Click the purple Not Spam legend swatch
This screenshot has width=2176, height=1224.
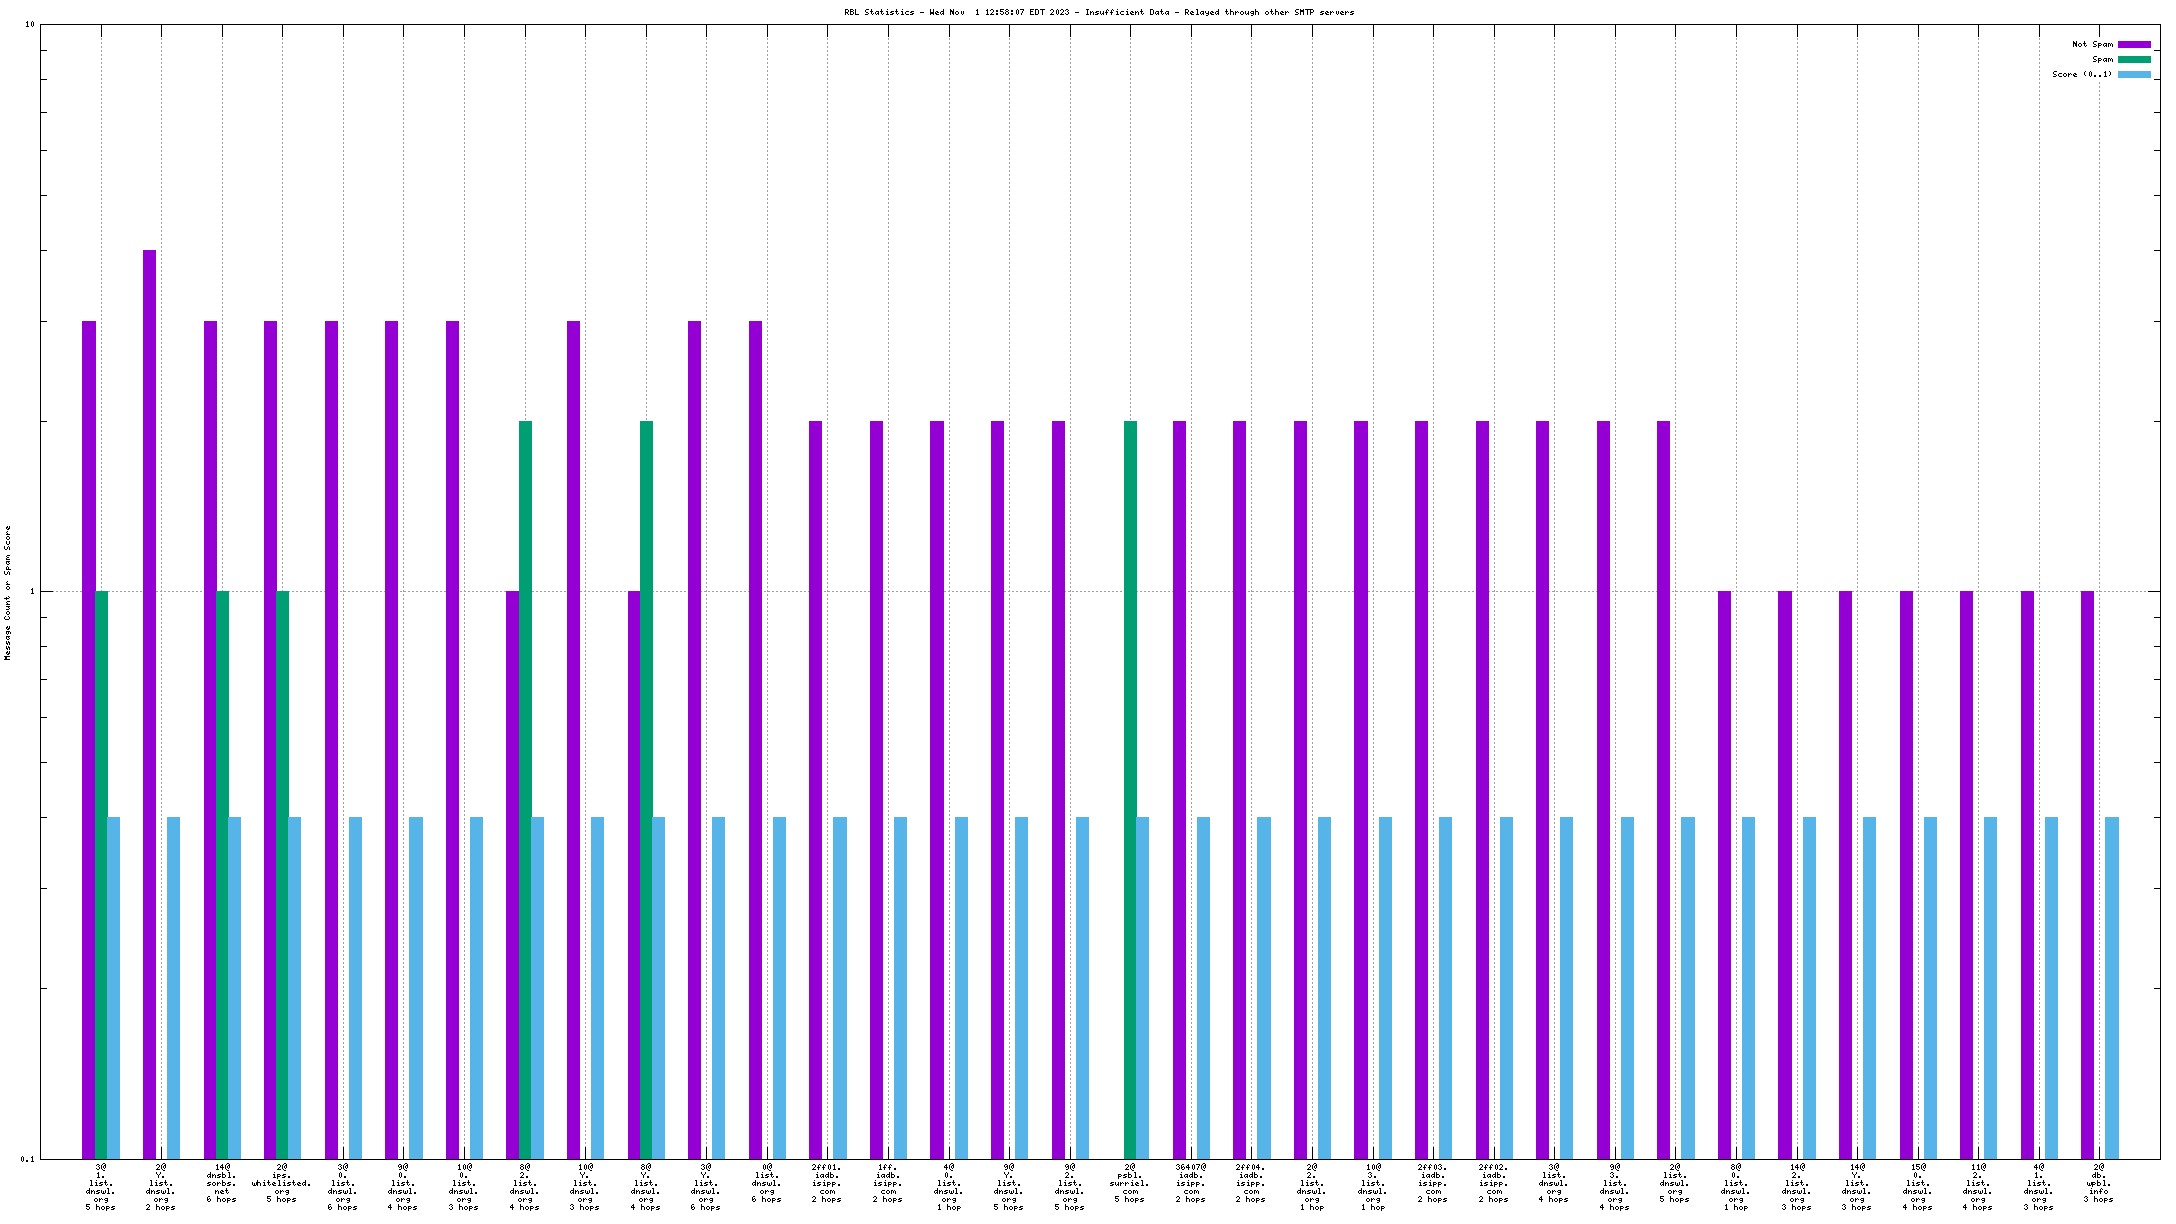pos(2134,44)
